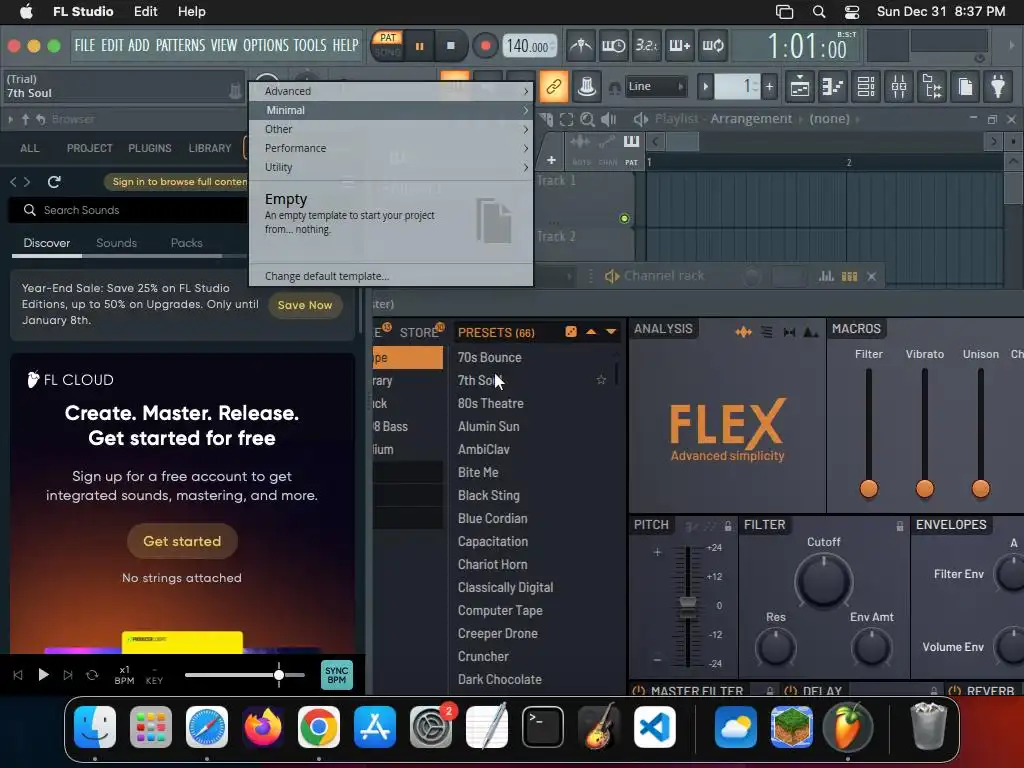Click Change default template...
Screen dimensions: 1024x768
point(327,276)
